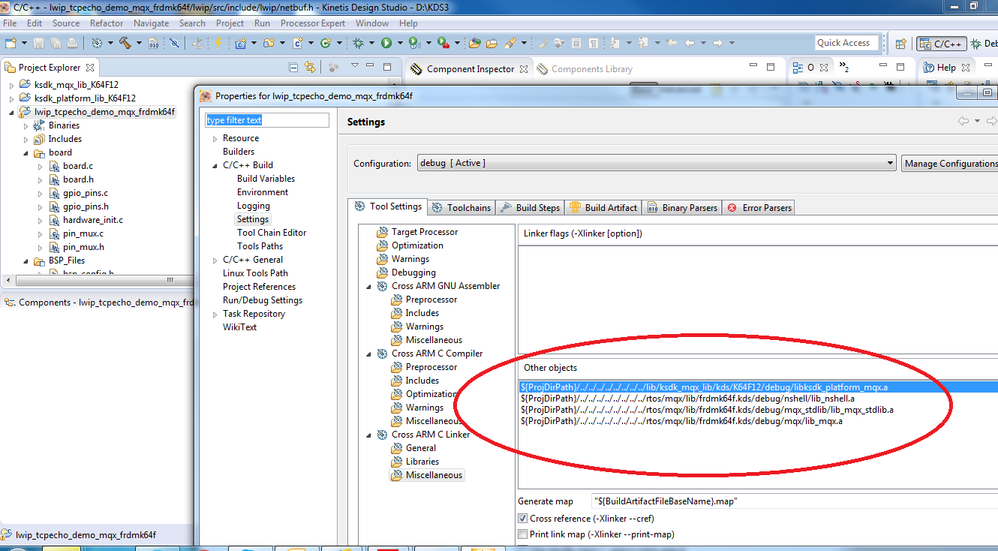Close the Project Explorer tab
This screenshot has width=998, height=551.
[x=90, y=67]
